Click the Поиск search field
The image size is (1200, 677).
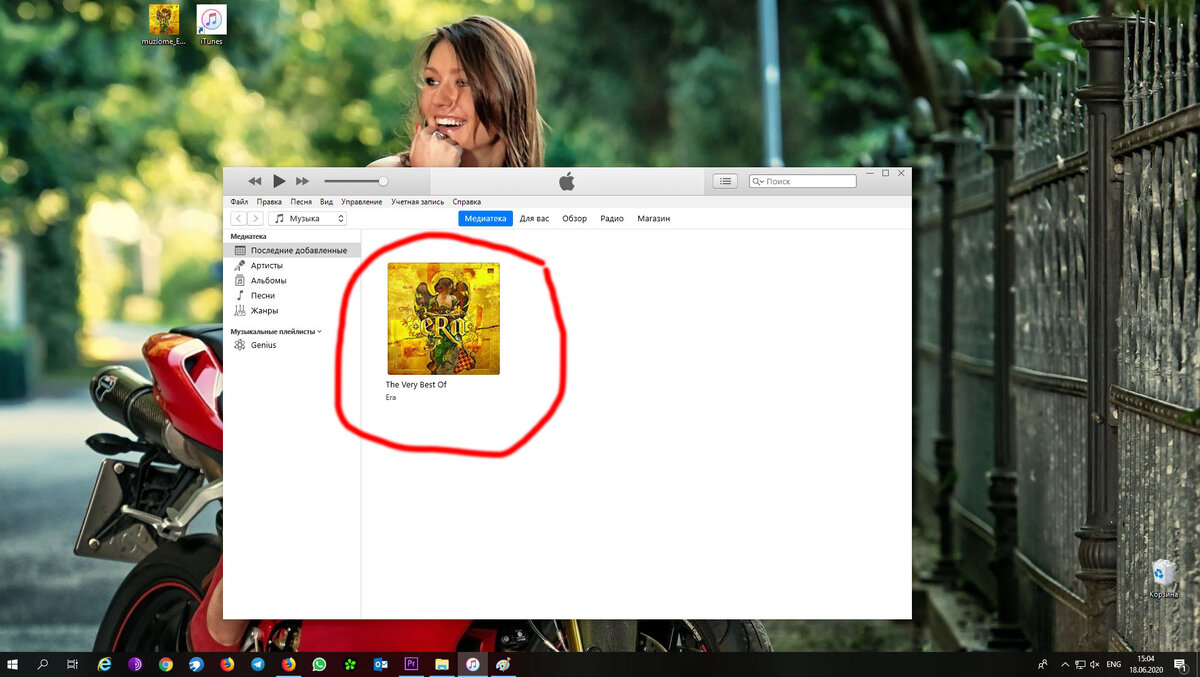point(803,181)
